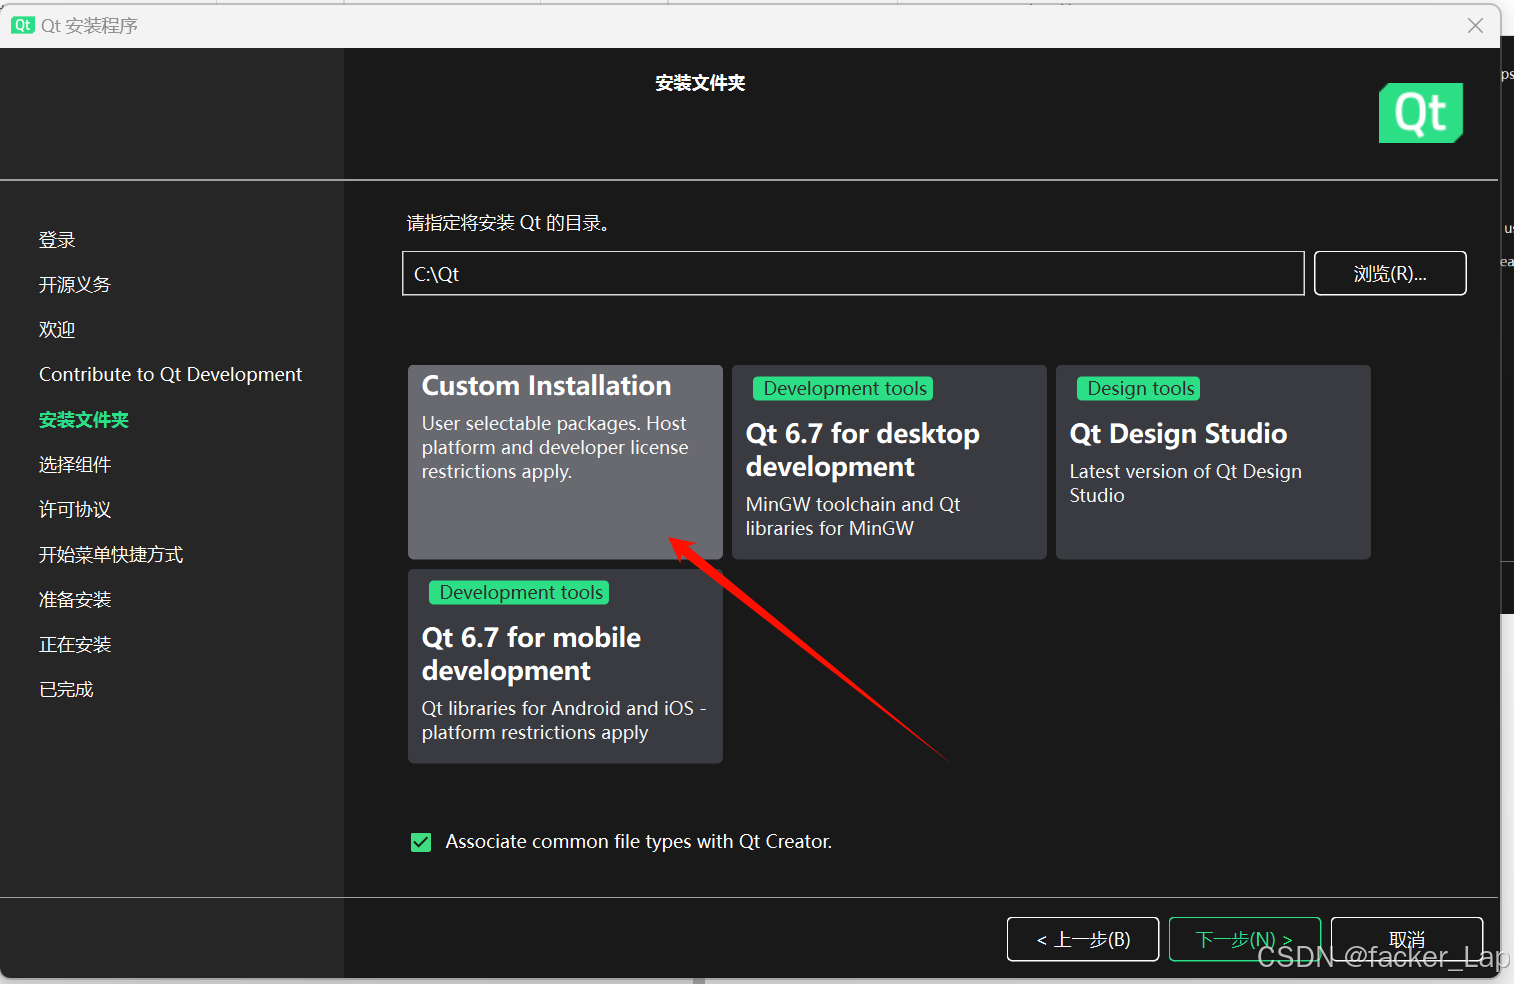
Task: Choose Qt 6.7 for desktop development card
Action: point(889,462)
